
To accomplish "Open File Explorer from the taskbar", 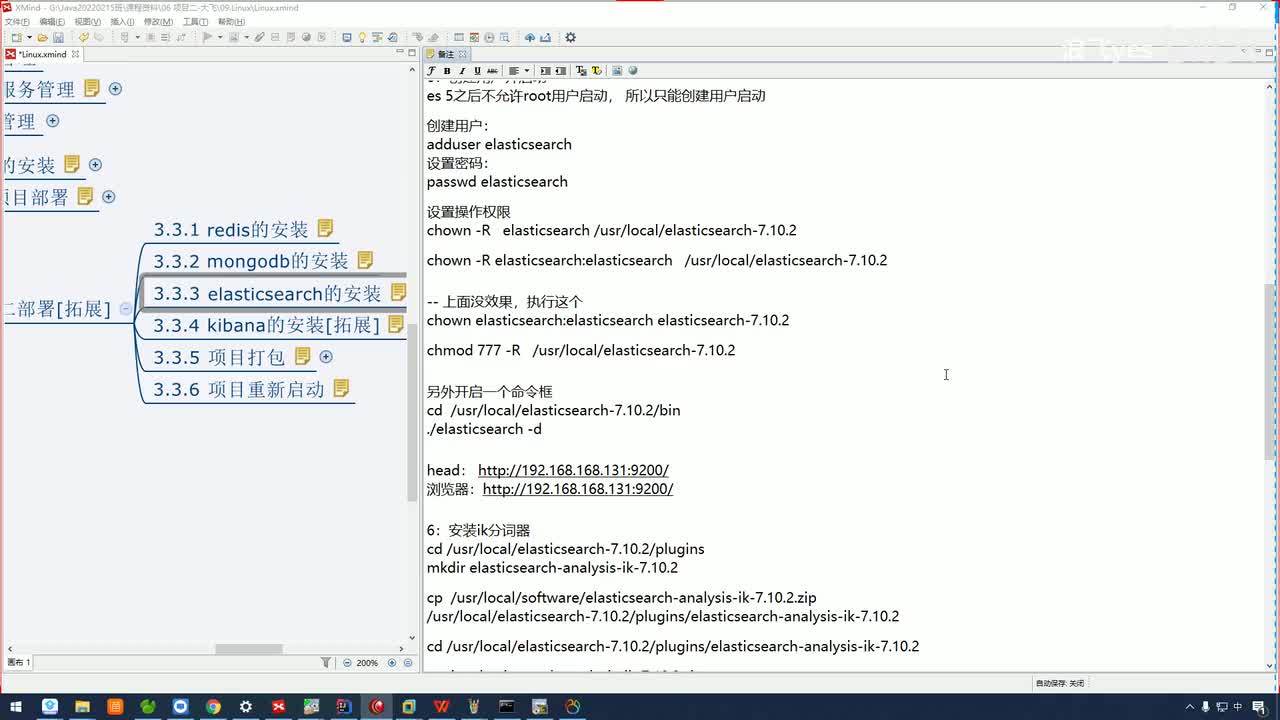I will [x=82, y=706].
